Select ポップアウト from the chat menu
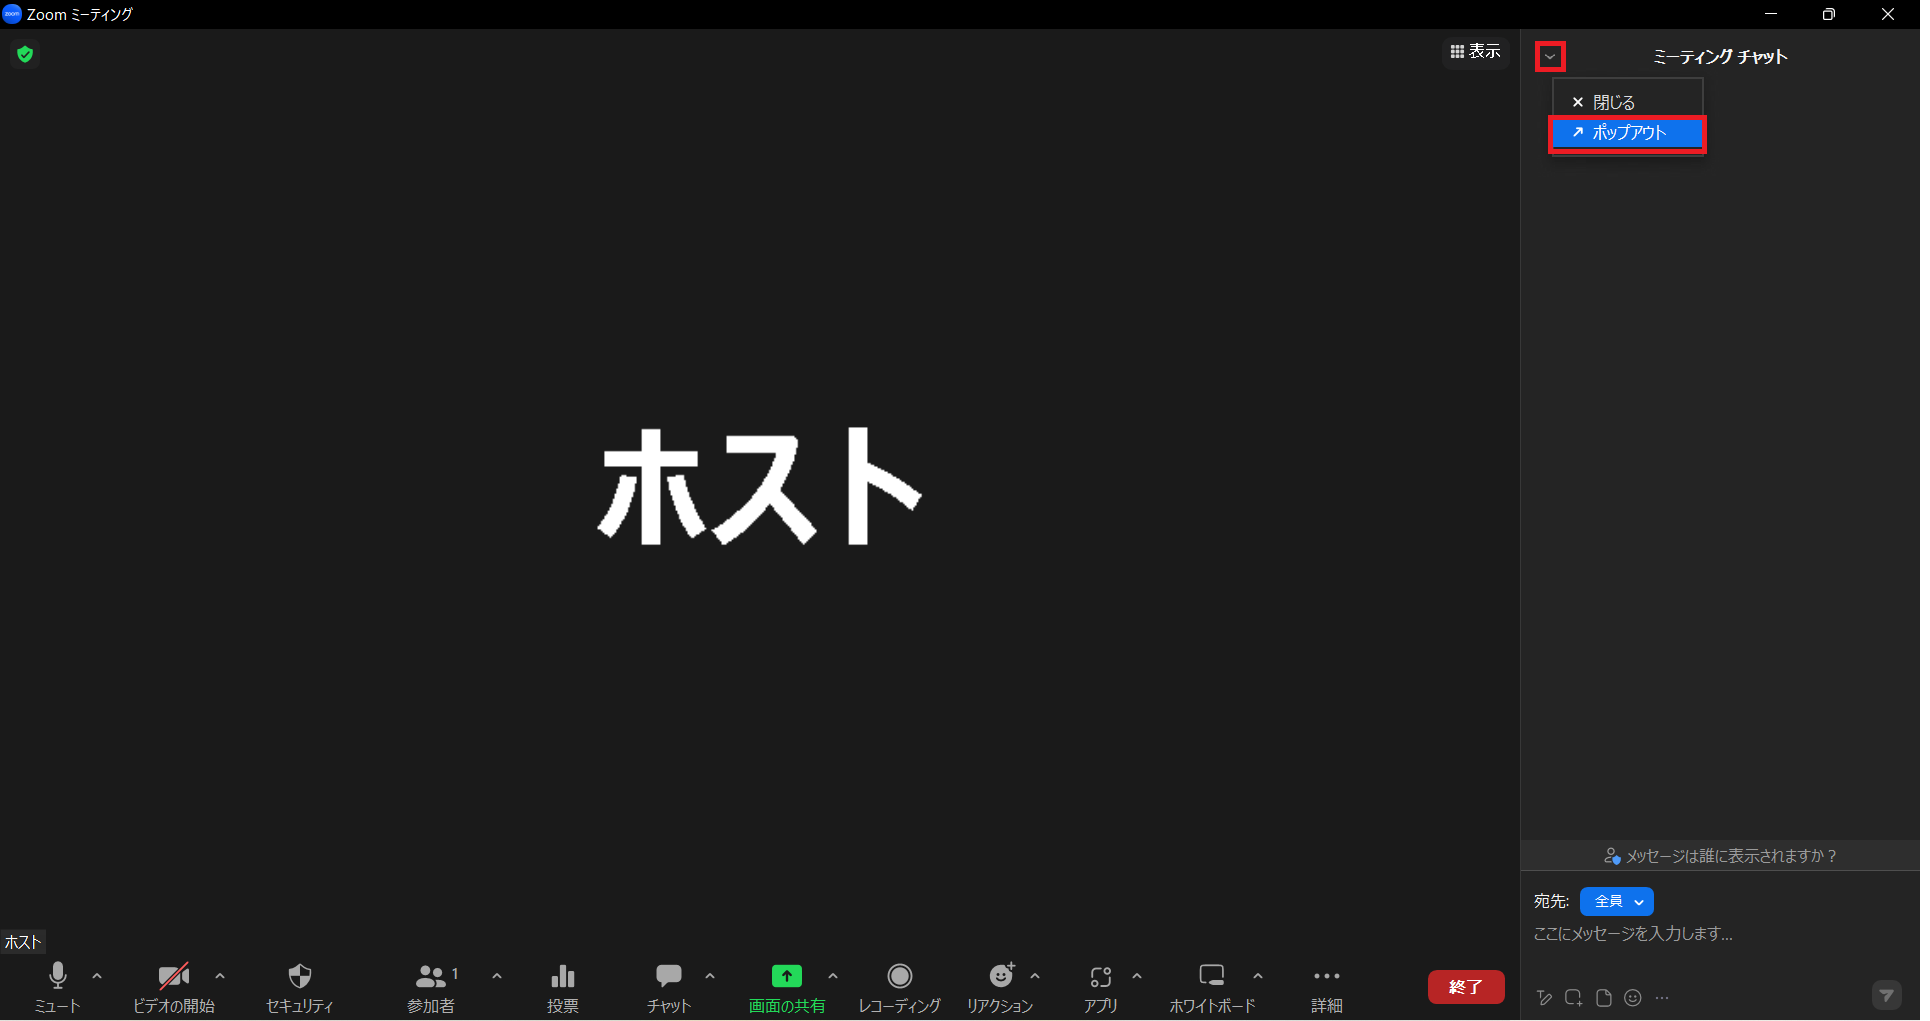Viewport: 1930px width, 1021px height. [1627, 133]
